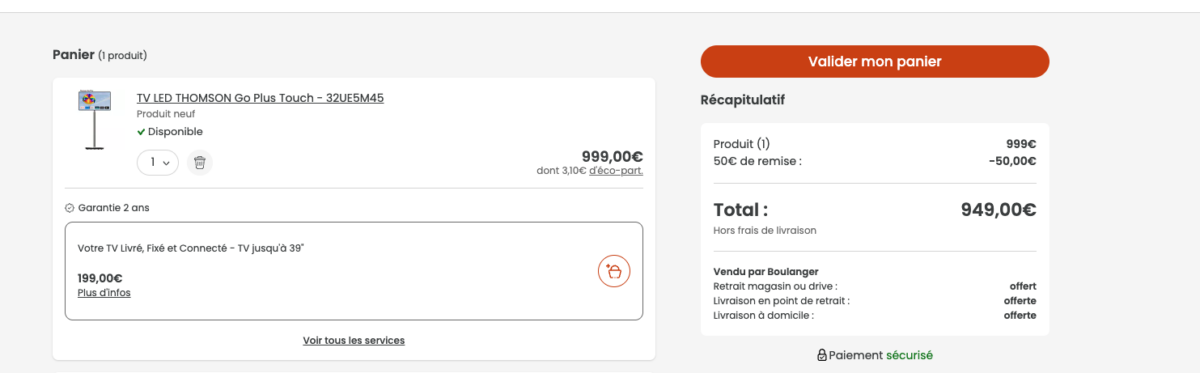Select the Votre TV Livré, Fixé et Connecté card

(x=354, y=271)
